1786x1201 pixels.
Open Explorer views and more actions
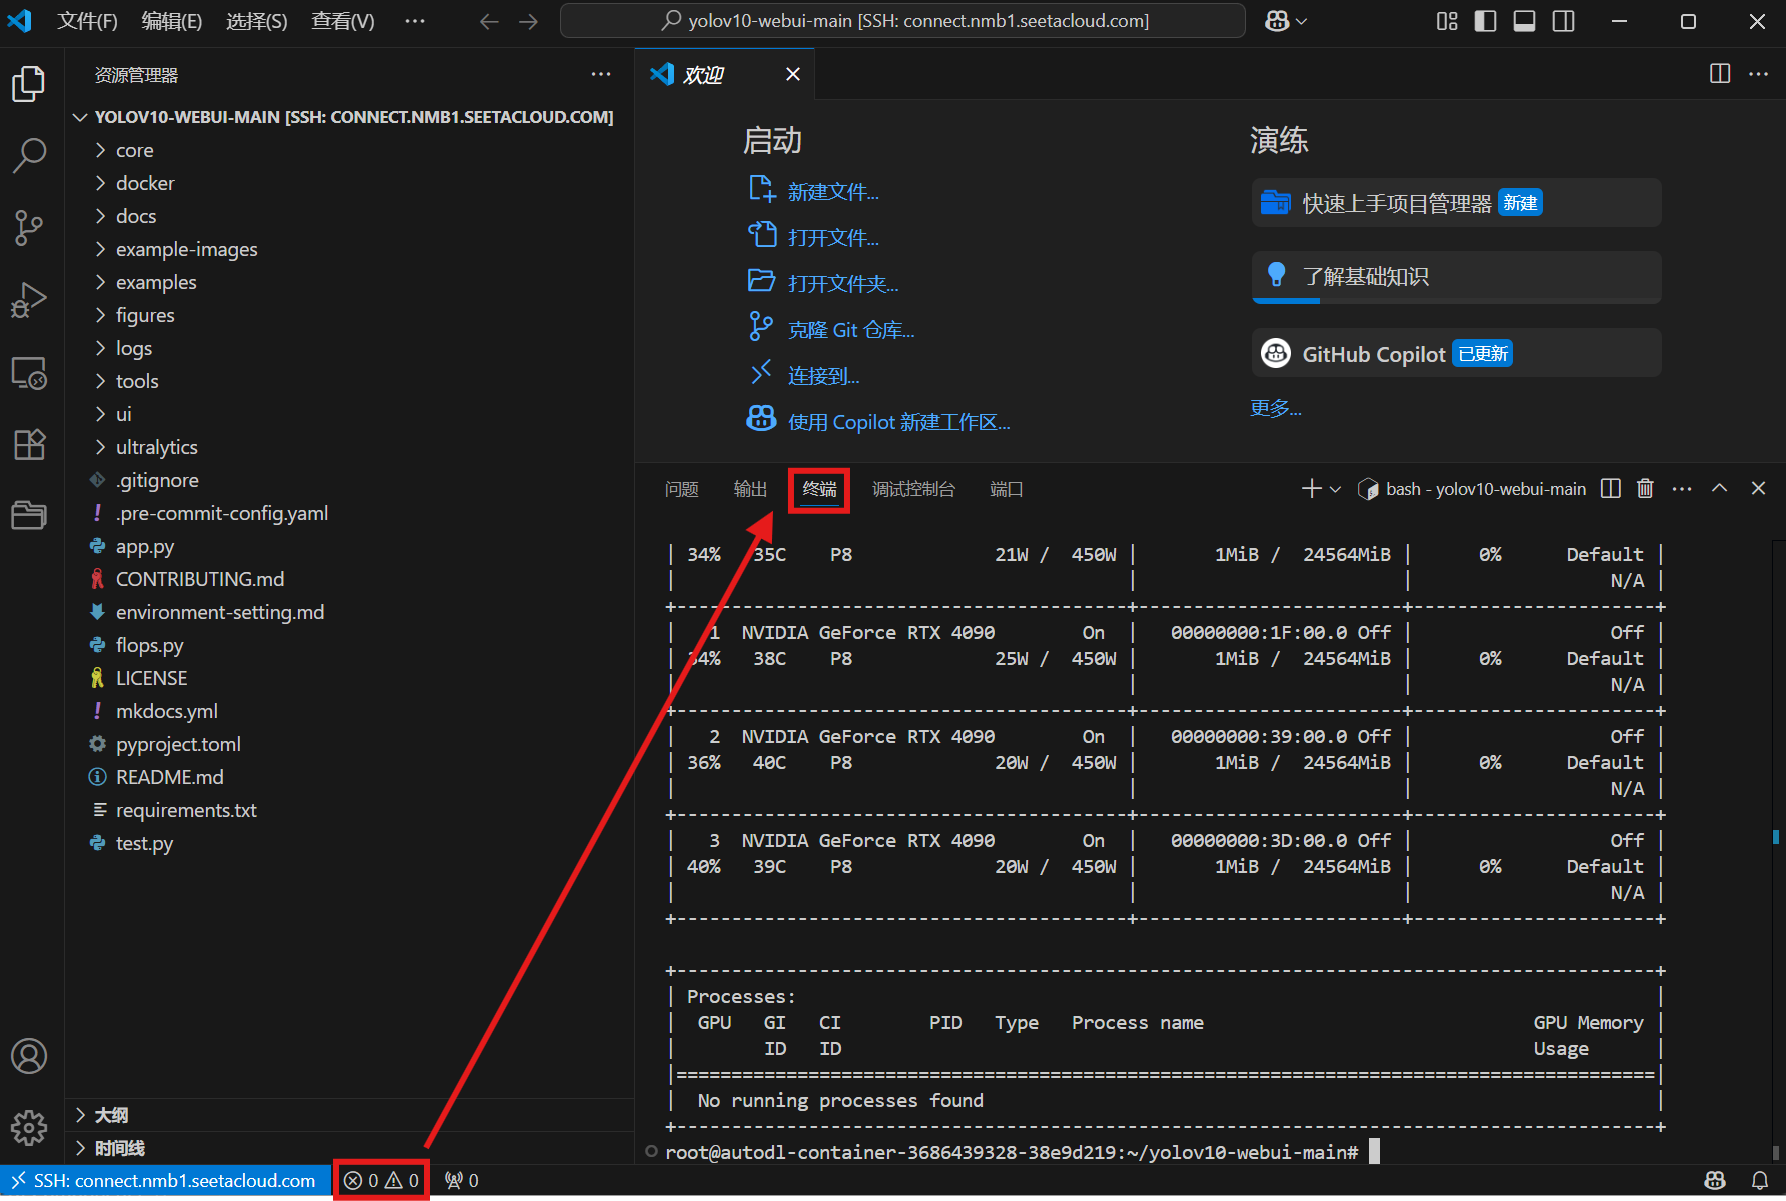601,74
